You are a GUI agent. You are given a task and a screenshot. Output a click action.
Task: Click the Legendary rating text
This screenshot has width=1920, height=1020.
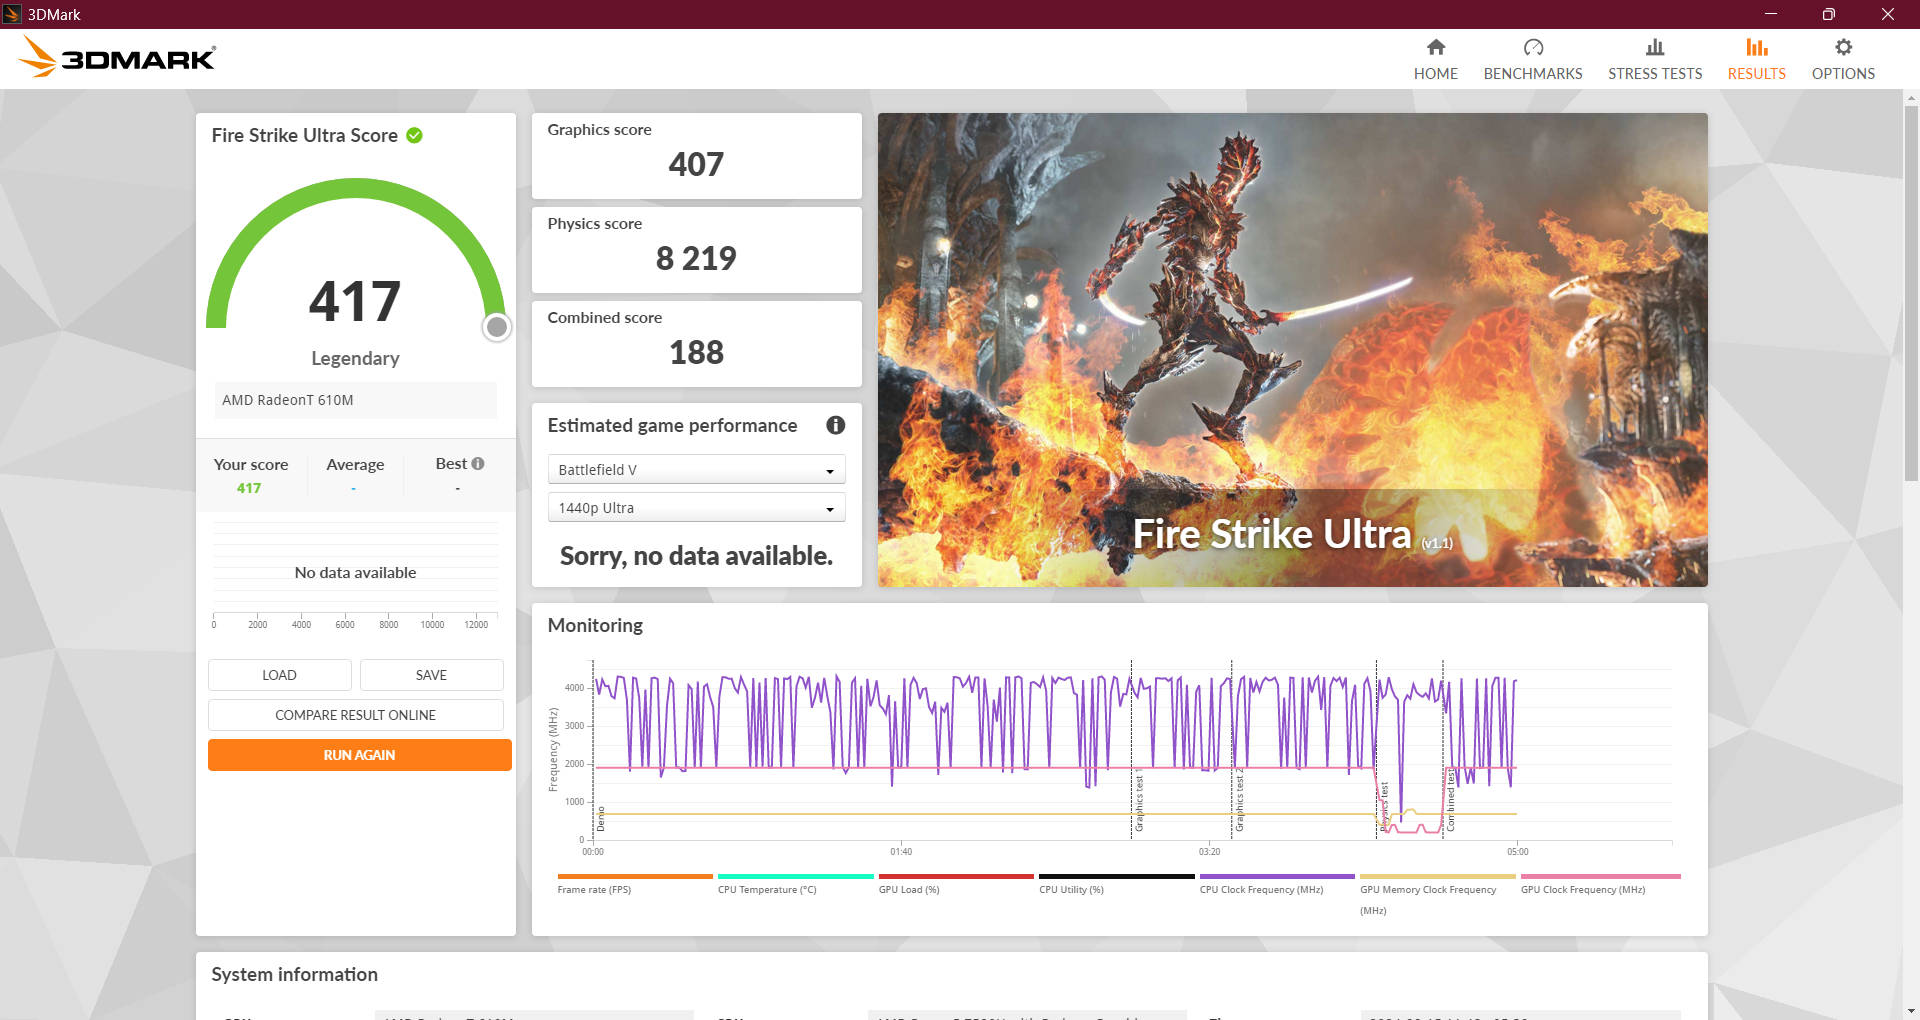coord(355,358)
